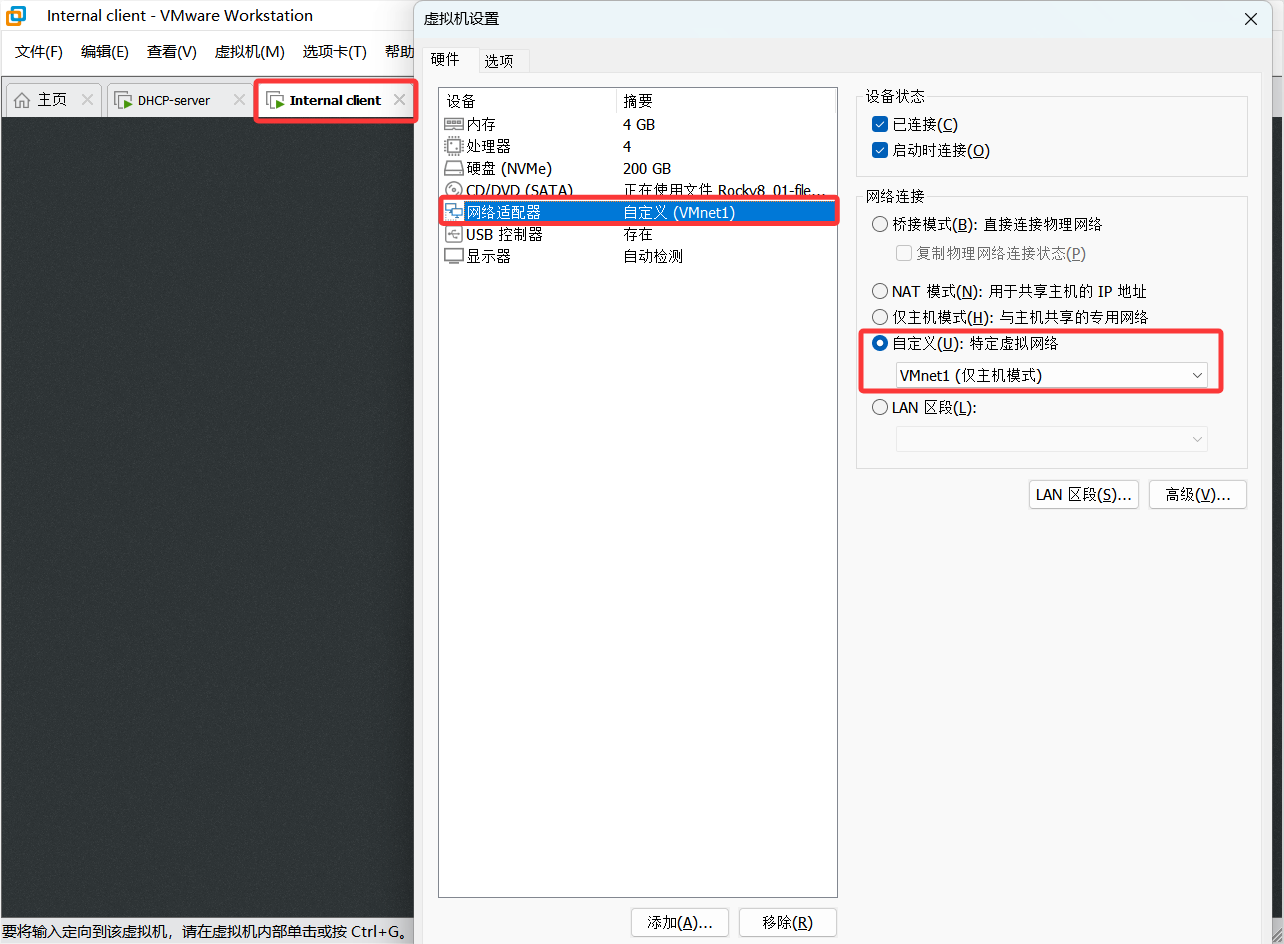Click the 内存 memory device icon
Viewport: 1284px width, 944px height.
454,125
